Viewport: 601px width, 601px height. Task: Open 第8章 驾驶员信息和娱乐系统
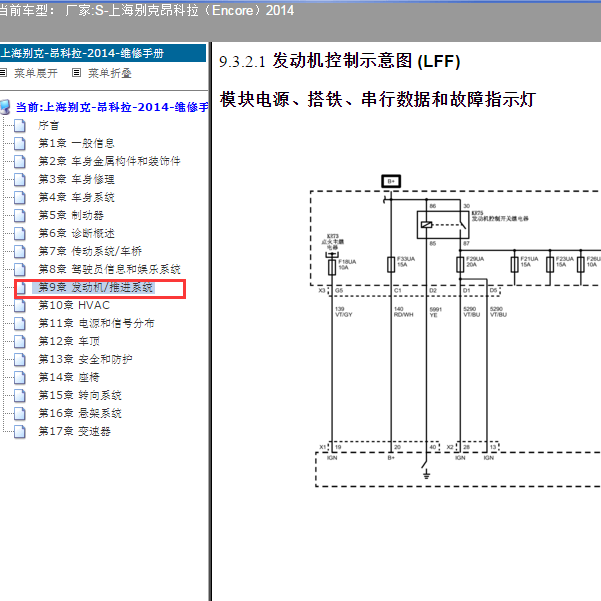pyautogui.click(x=109, y=269)
